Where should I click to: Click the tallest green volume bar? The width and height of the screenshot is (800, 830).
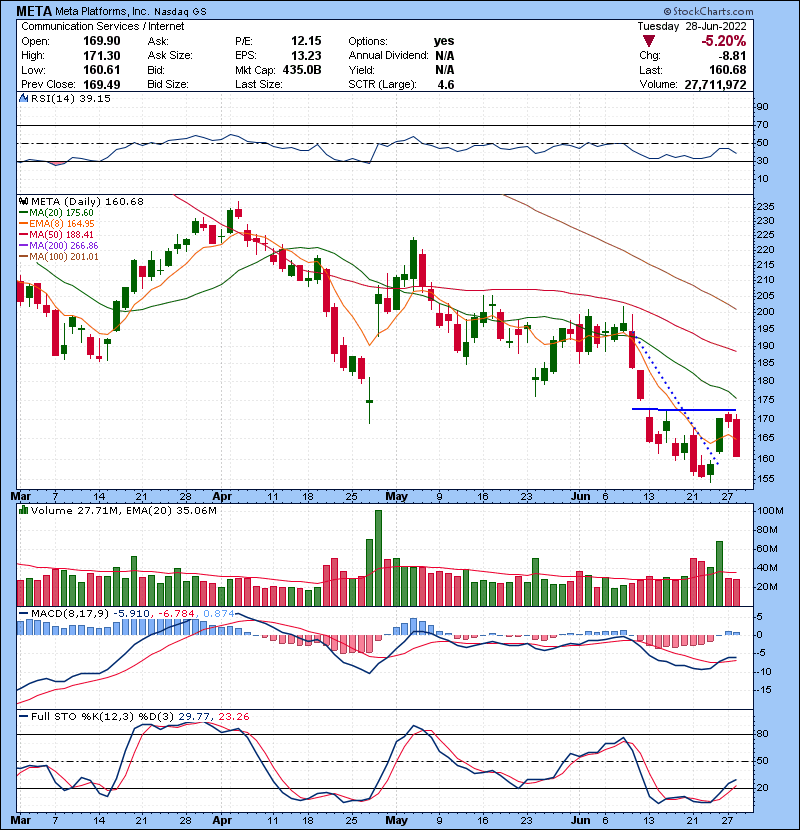click(x=378, y=558)
